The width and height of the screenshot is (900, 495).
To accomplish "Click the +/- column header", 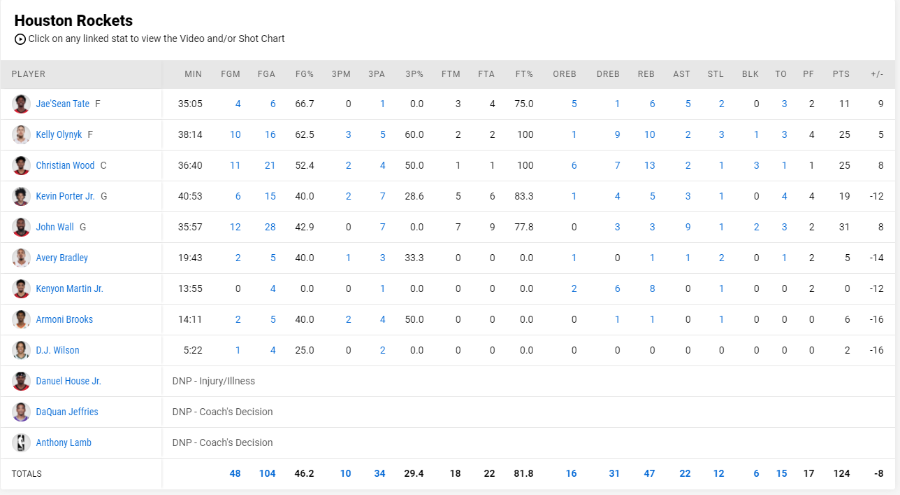I will click(877, 74).
